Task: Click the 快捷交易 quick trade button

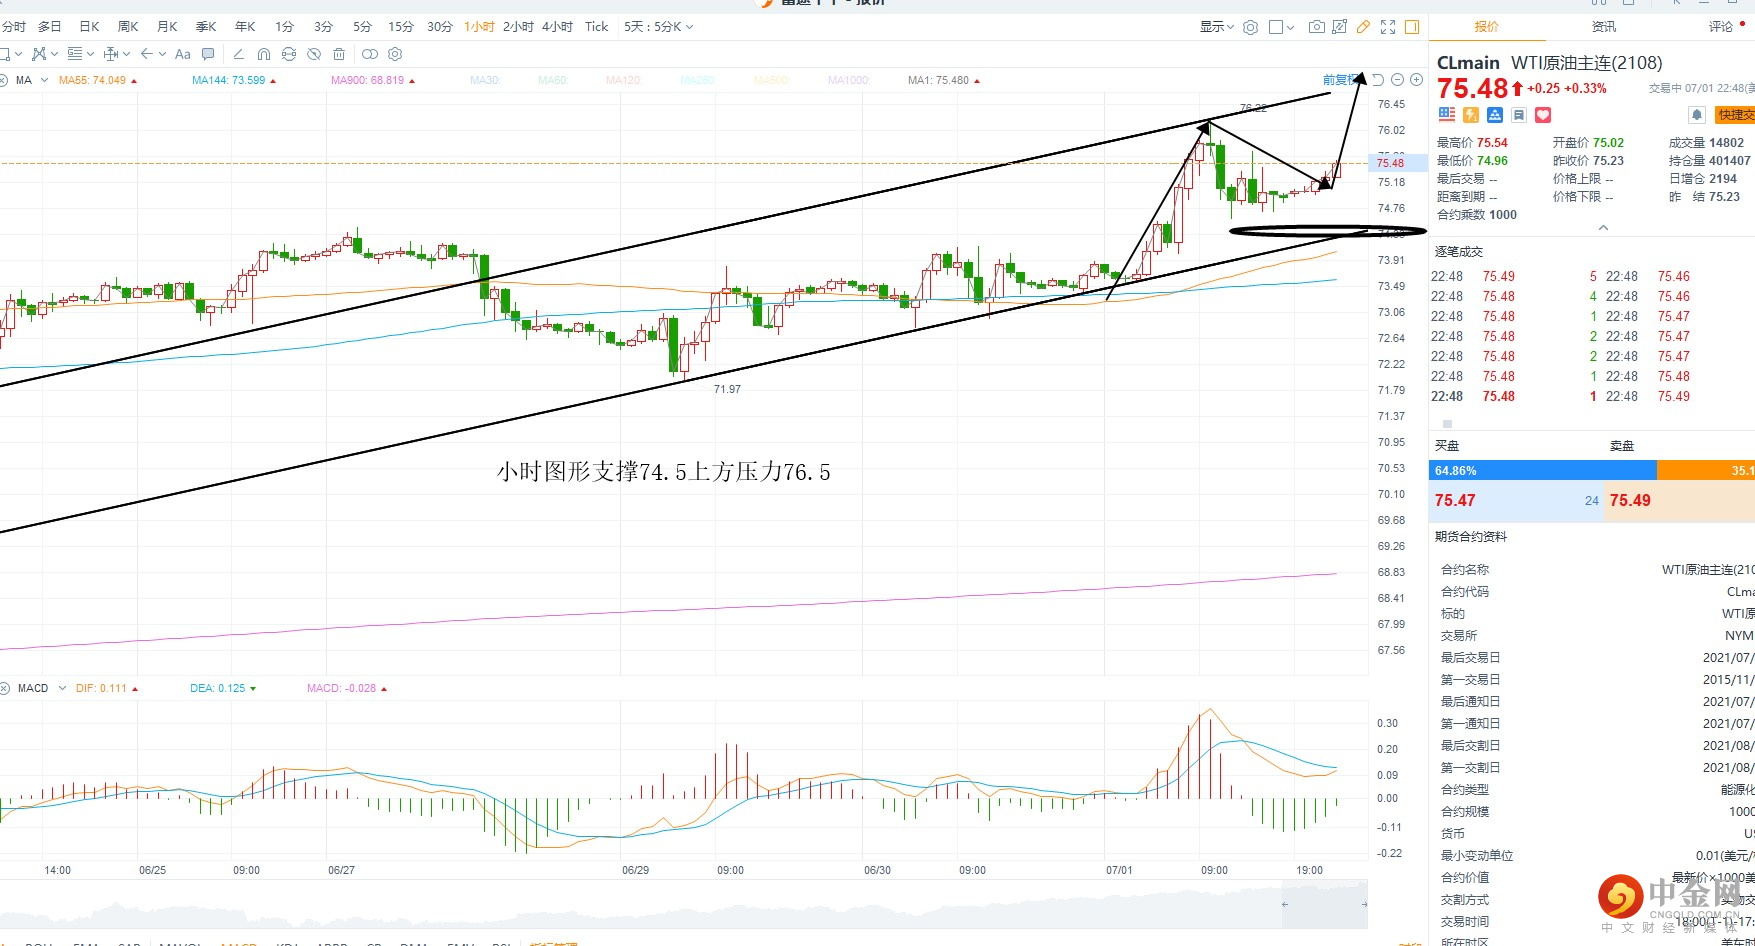Action: coord(1736,115)
